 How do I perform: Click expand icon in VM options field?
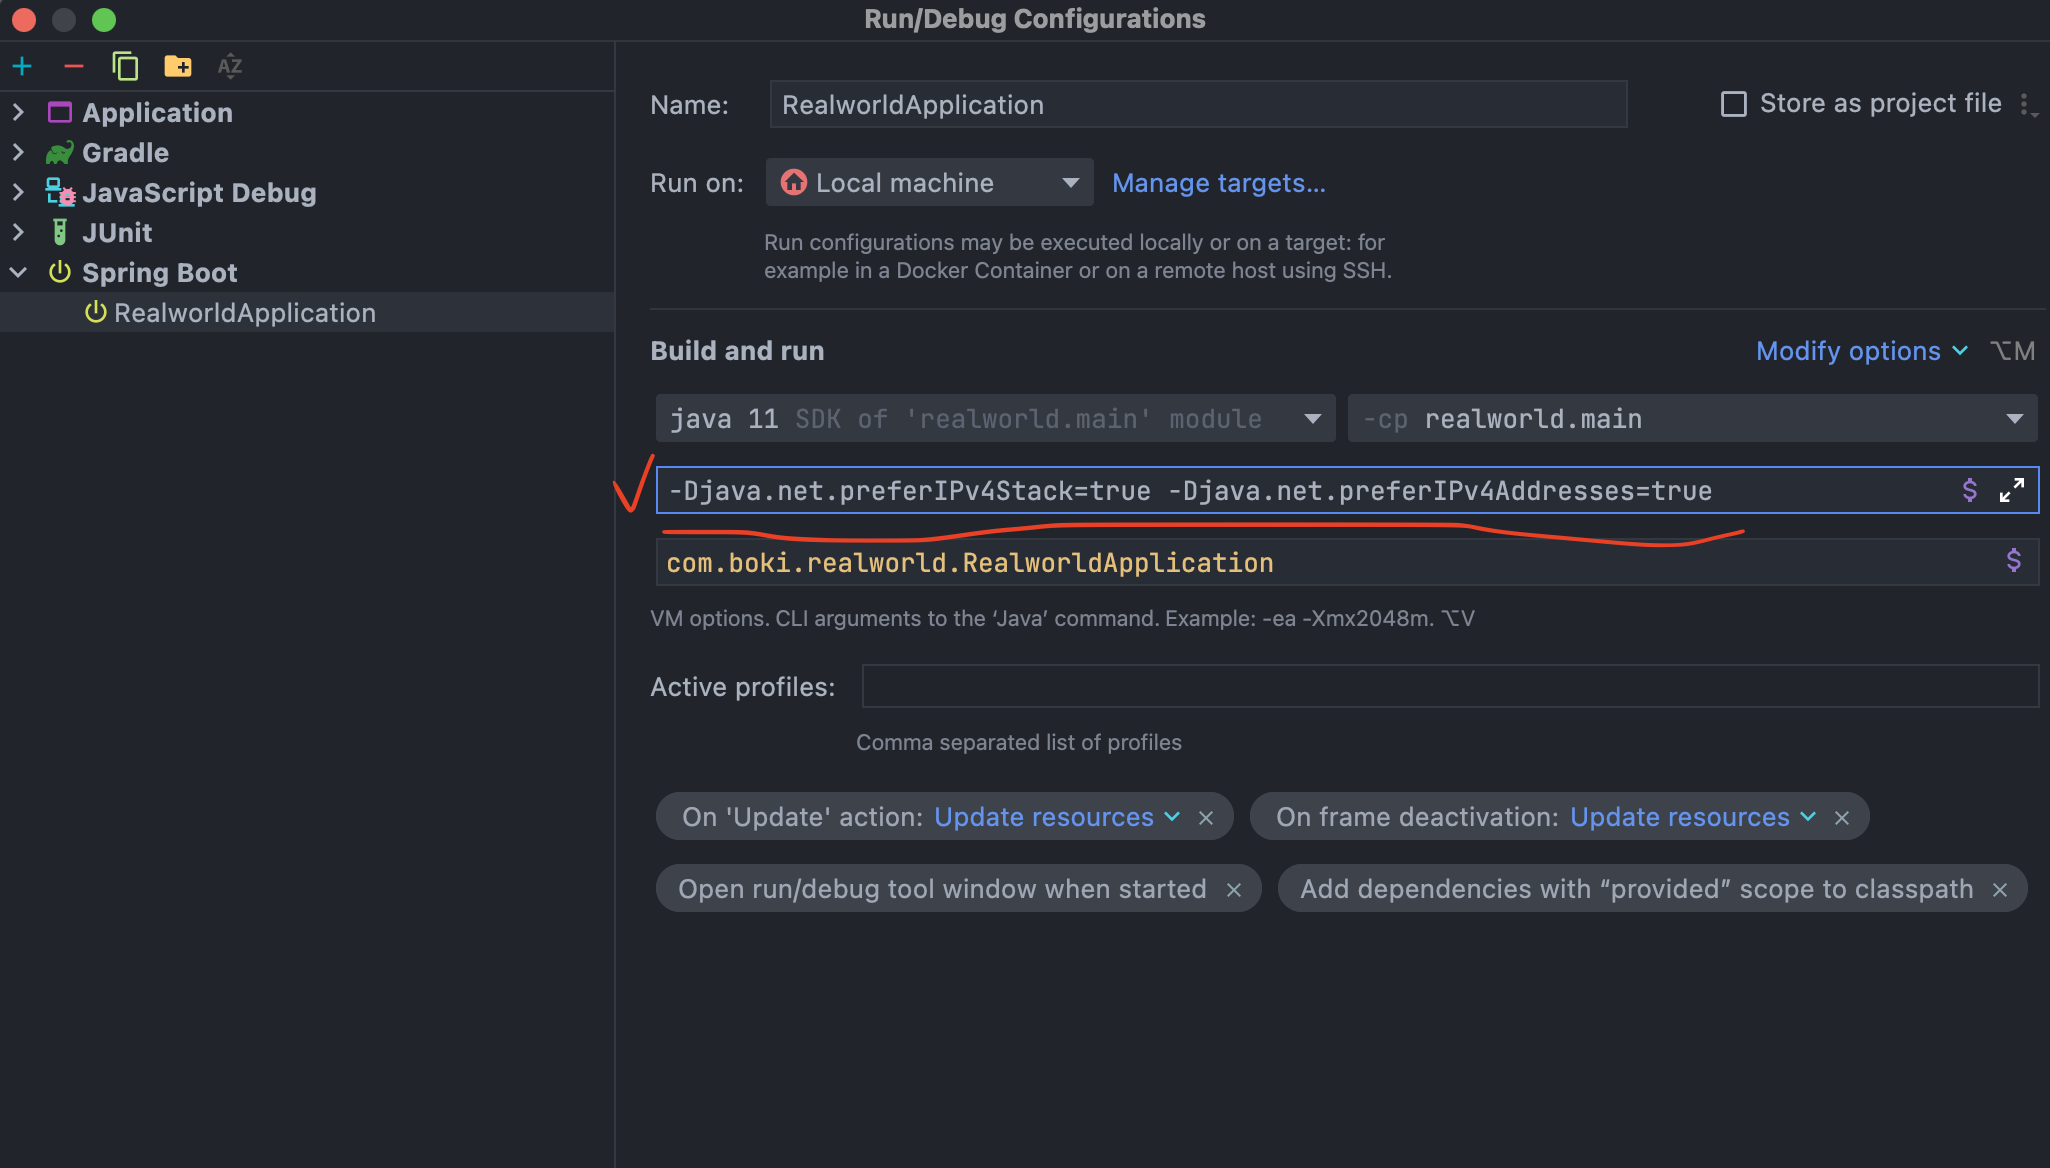[2011, 490]
